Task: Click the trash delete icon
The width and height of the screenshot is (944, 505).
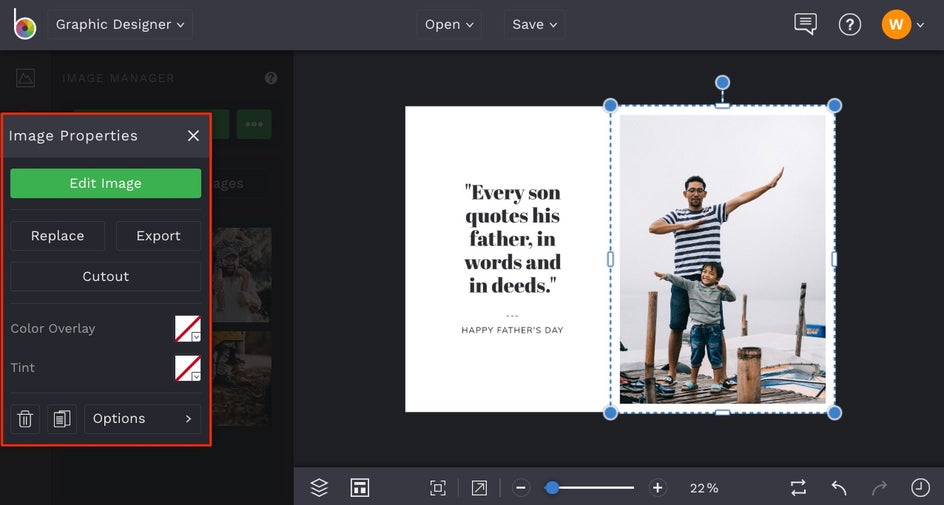Action: [26, 419]
